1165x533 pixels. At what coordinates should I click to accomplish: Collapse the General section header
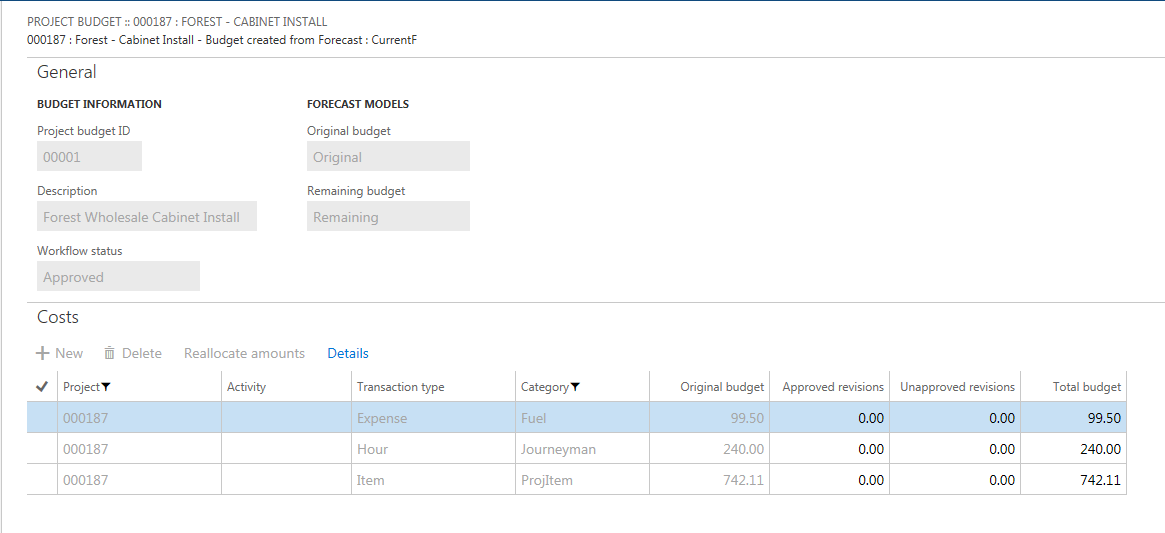point(67,72)
